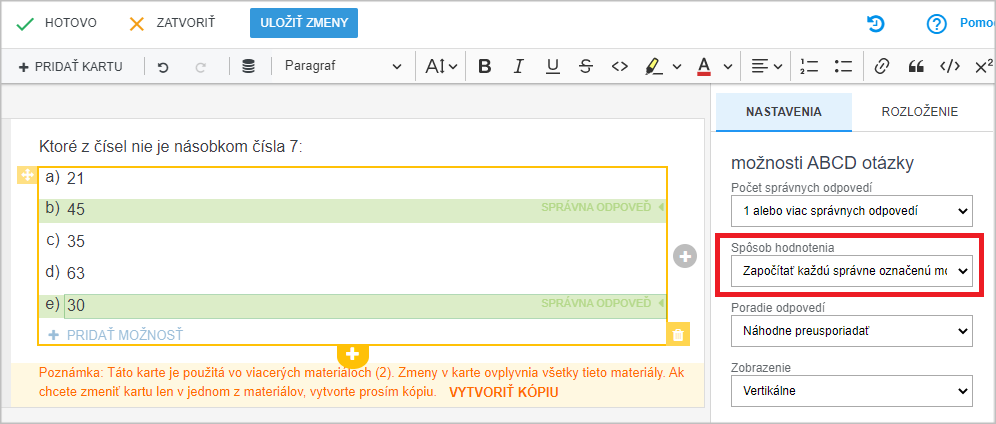Open the Počet správnych odpovedí dropdown

click(852, 211)
